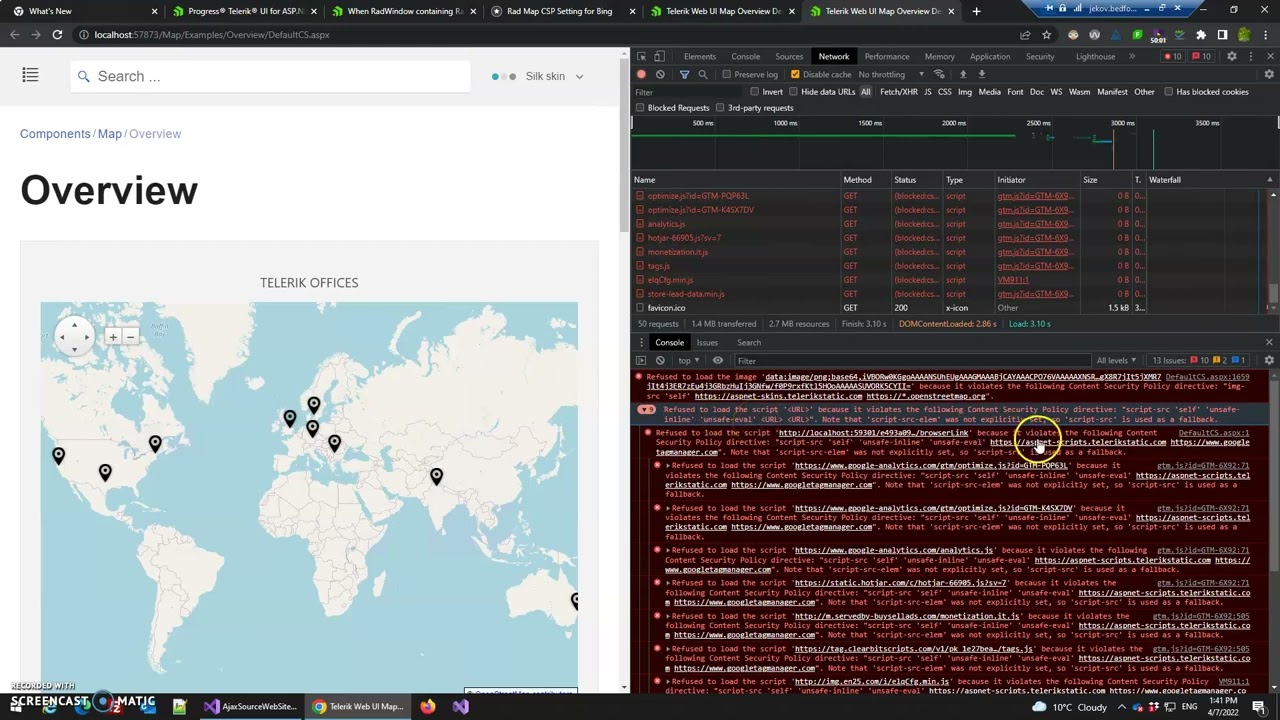1280x720 pixels.
Task: Open the Silk skin dropdown
Action: tap(538, 76)
